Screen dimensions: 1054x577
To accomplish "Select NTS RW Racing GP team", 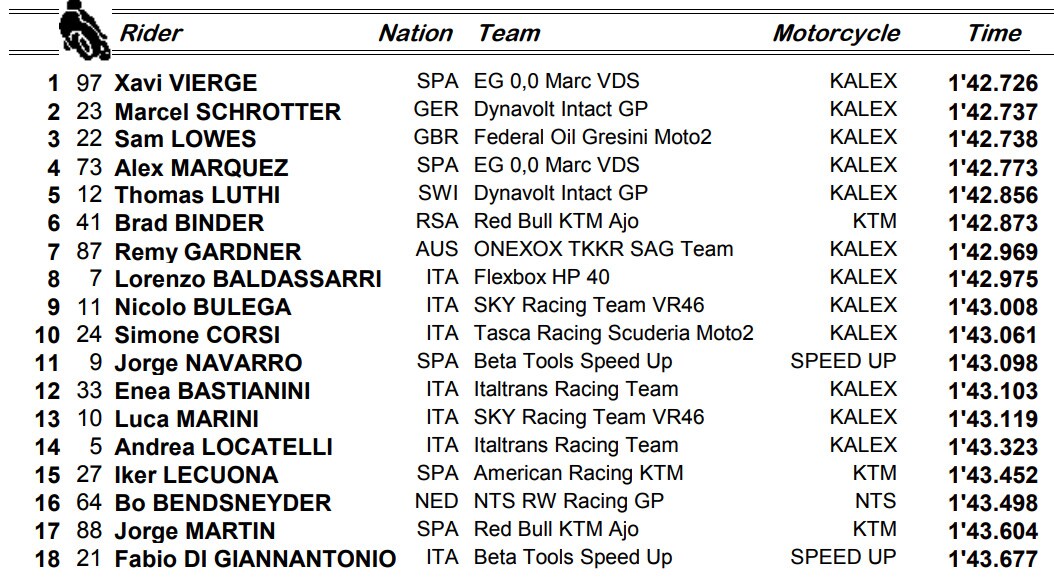I will click(569, 501).
